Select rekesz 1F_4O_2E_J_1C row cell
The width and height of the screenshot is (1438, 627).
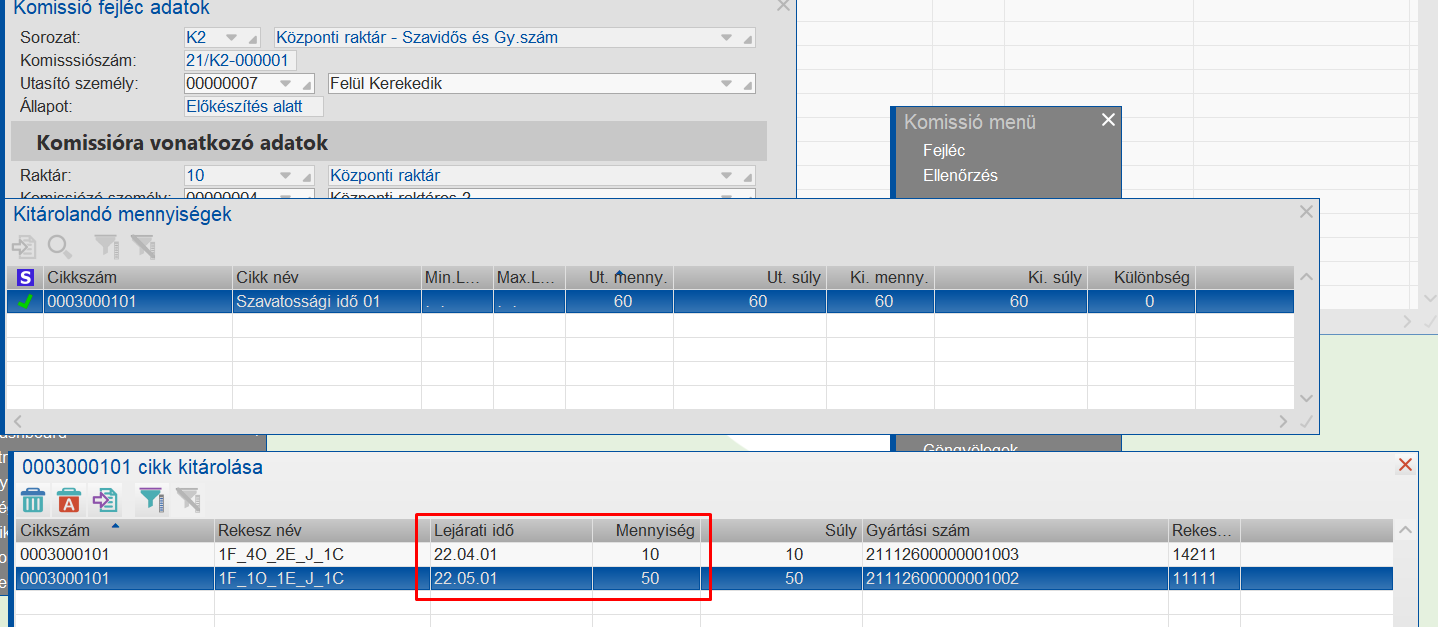[322, 554]
